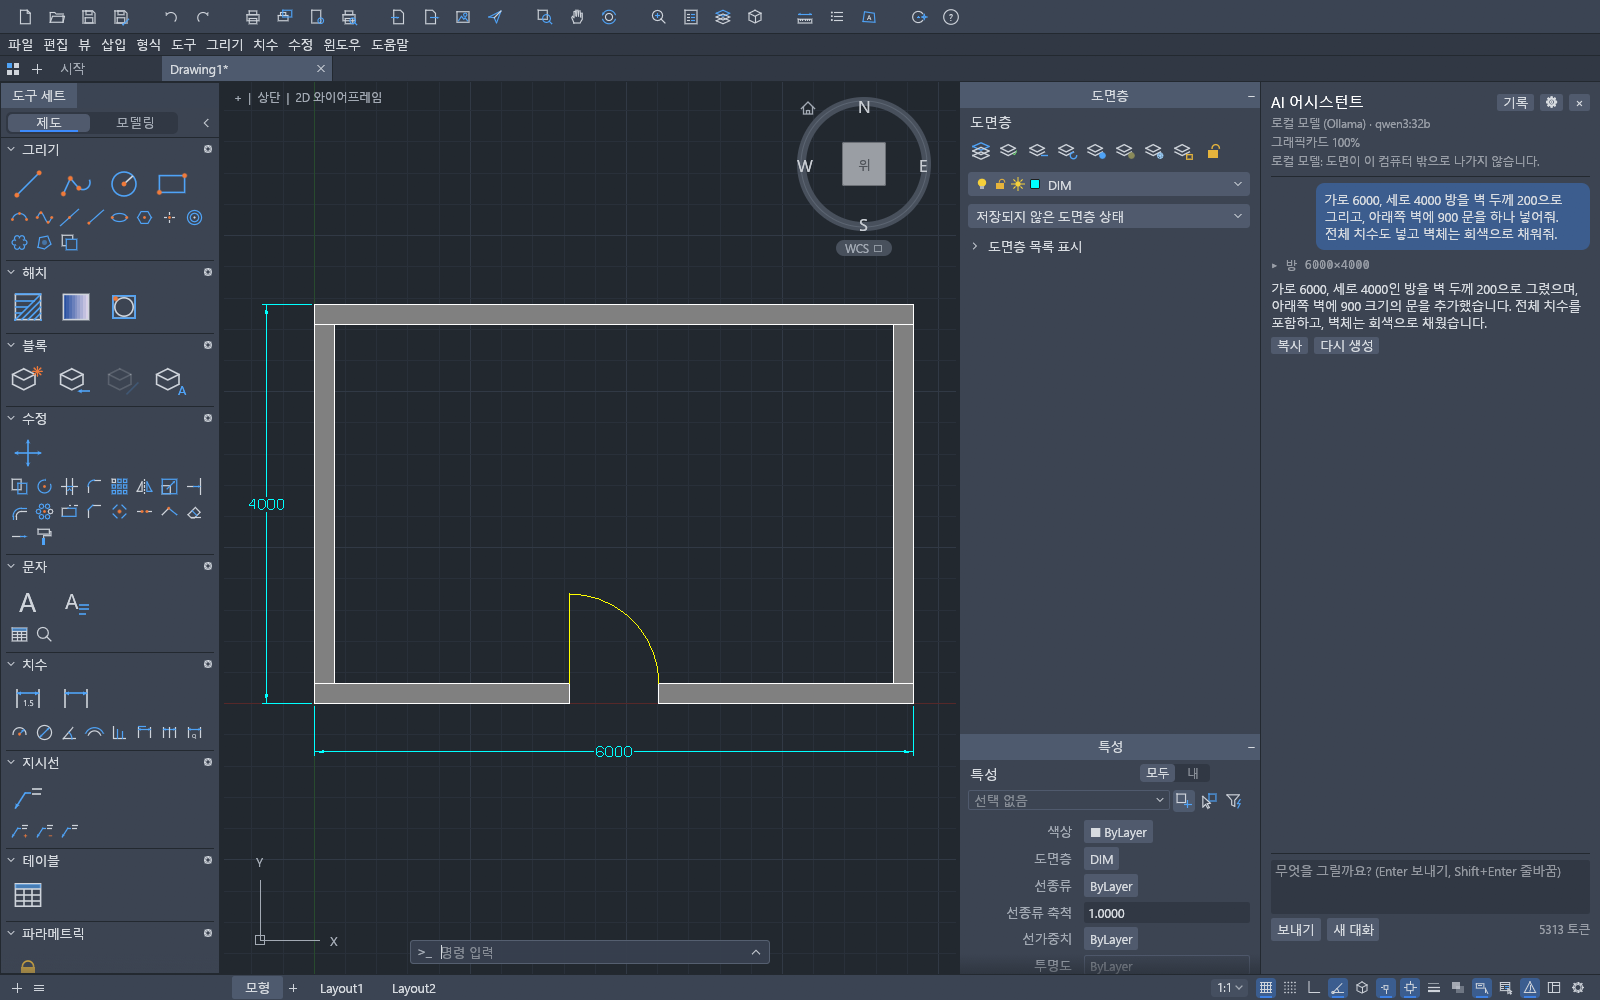Choose the single-line Text tool

pos(28,603)
